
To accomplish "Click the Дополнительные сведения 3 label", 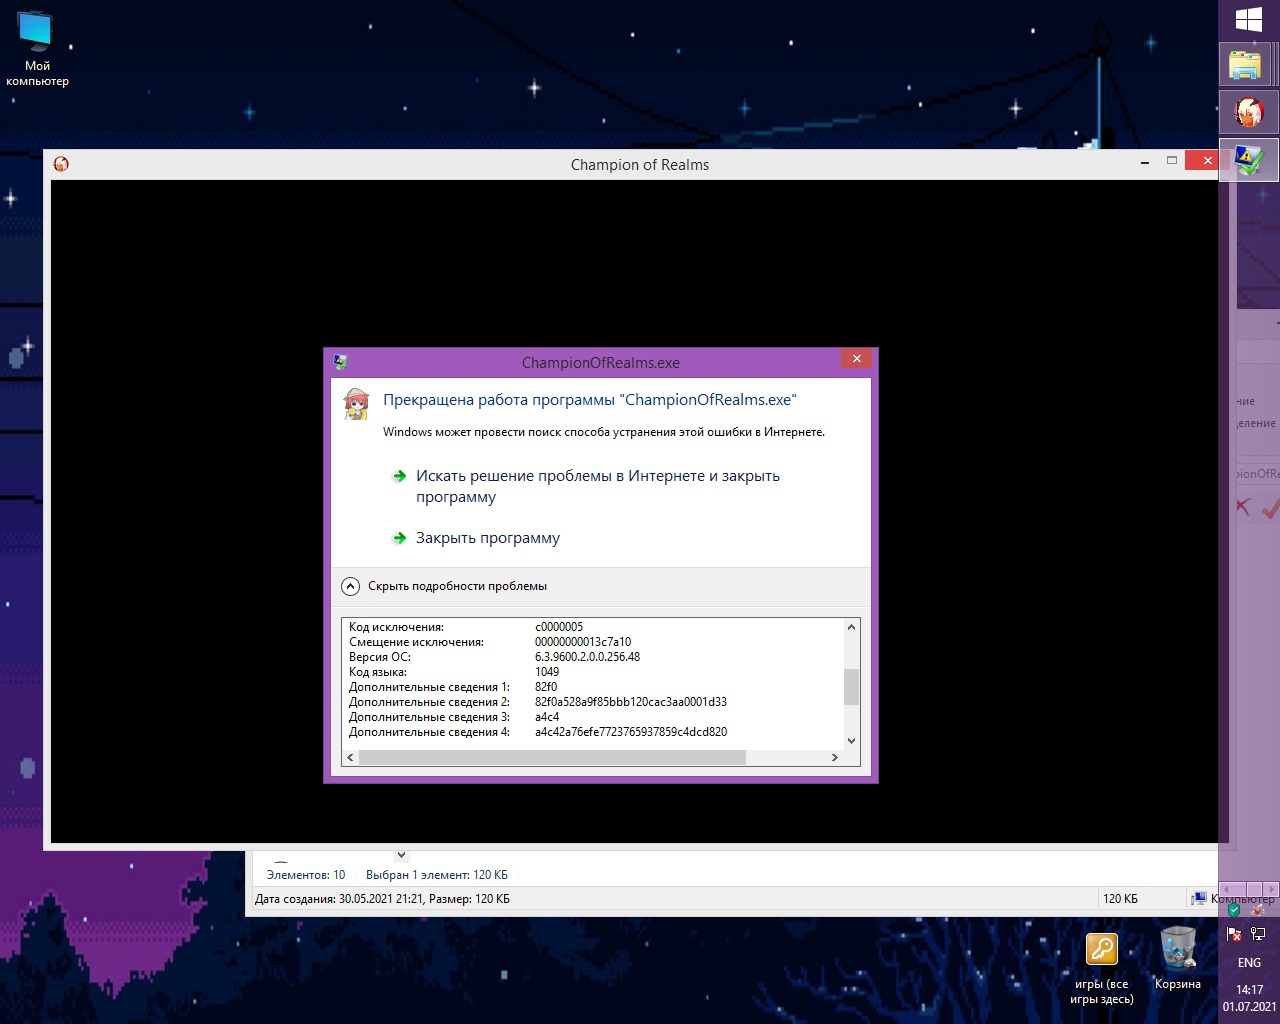I will [429, 717].
